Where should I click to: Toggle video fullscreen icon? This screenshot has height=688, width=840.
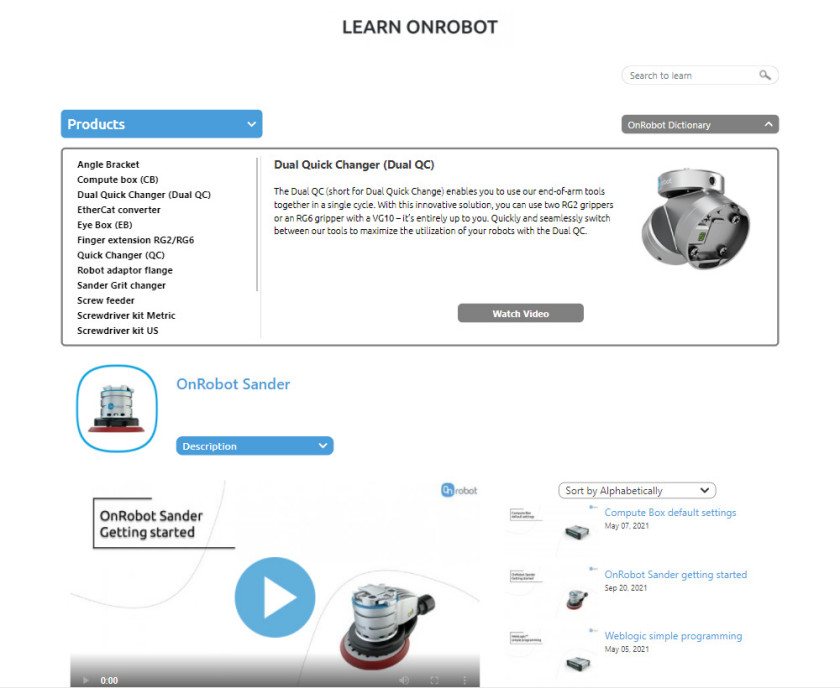click(434, 680)
